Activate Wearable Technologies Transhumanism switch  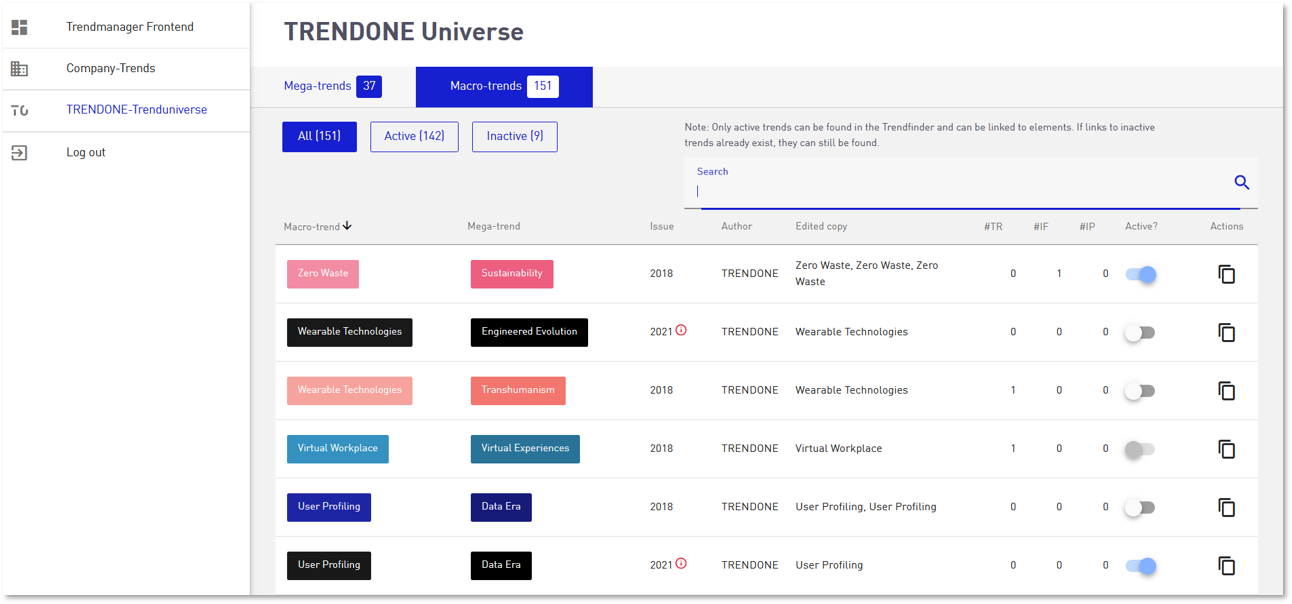pos(1140,391)
